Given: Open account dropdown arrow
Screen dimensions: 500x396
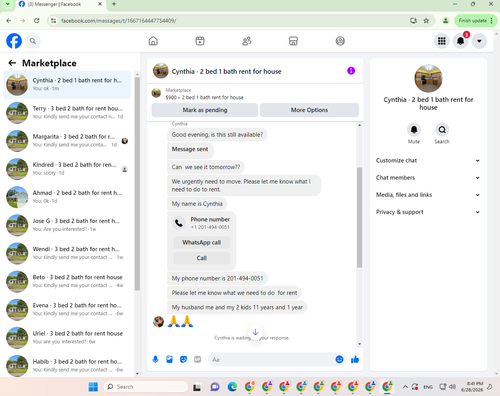Looking at the screenshot, I should 479,41.
